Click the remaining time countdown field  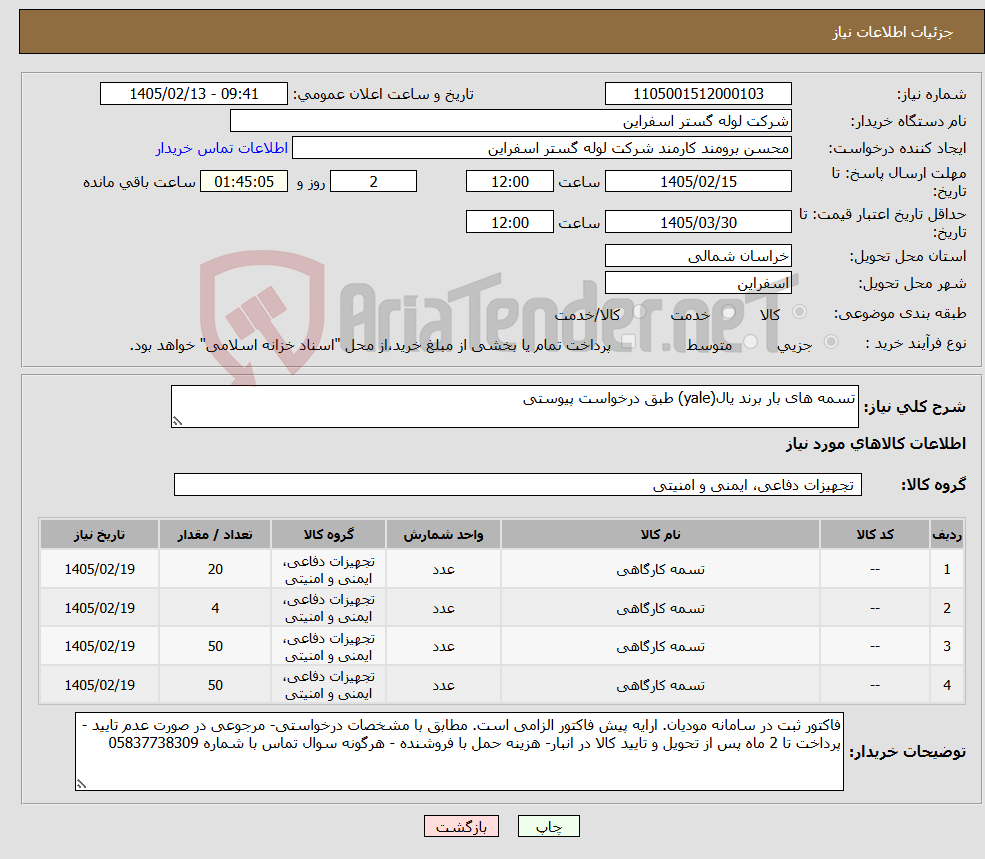point(244,182)
